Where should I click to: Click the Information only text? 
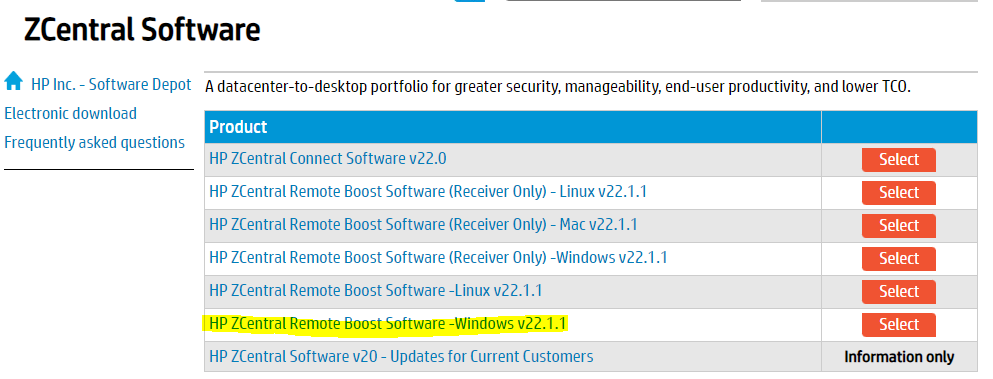pos(899,357)
